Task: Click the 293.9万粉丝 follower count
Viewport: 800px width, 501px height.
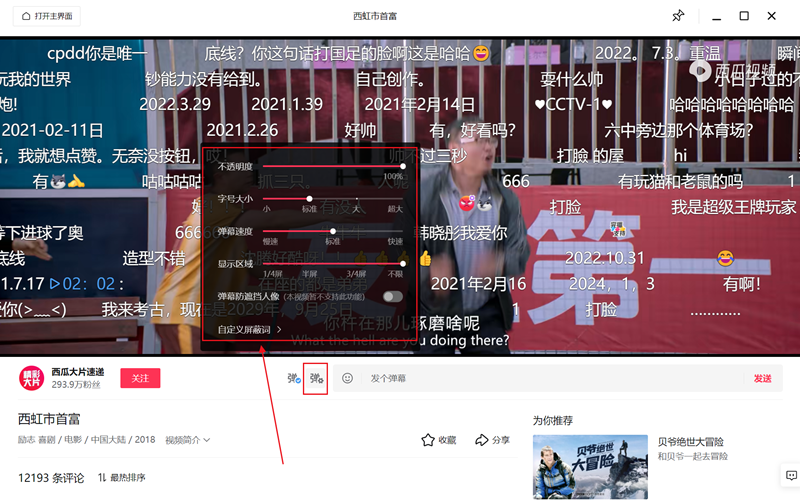Action: pyautogui.click(x=76, y=385)
